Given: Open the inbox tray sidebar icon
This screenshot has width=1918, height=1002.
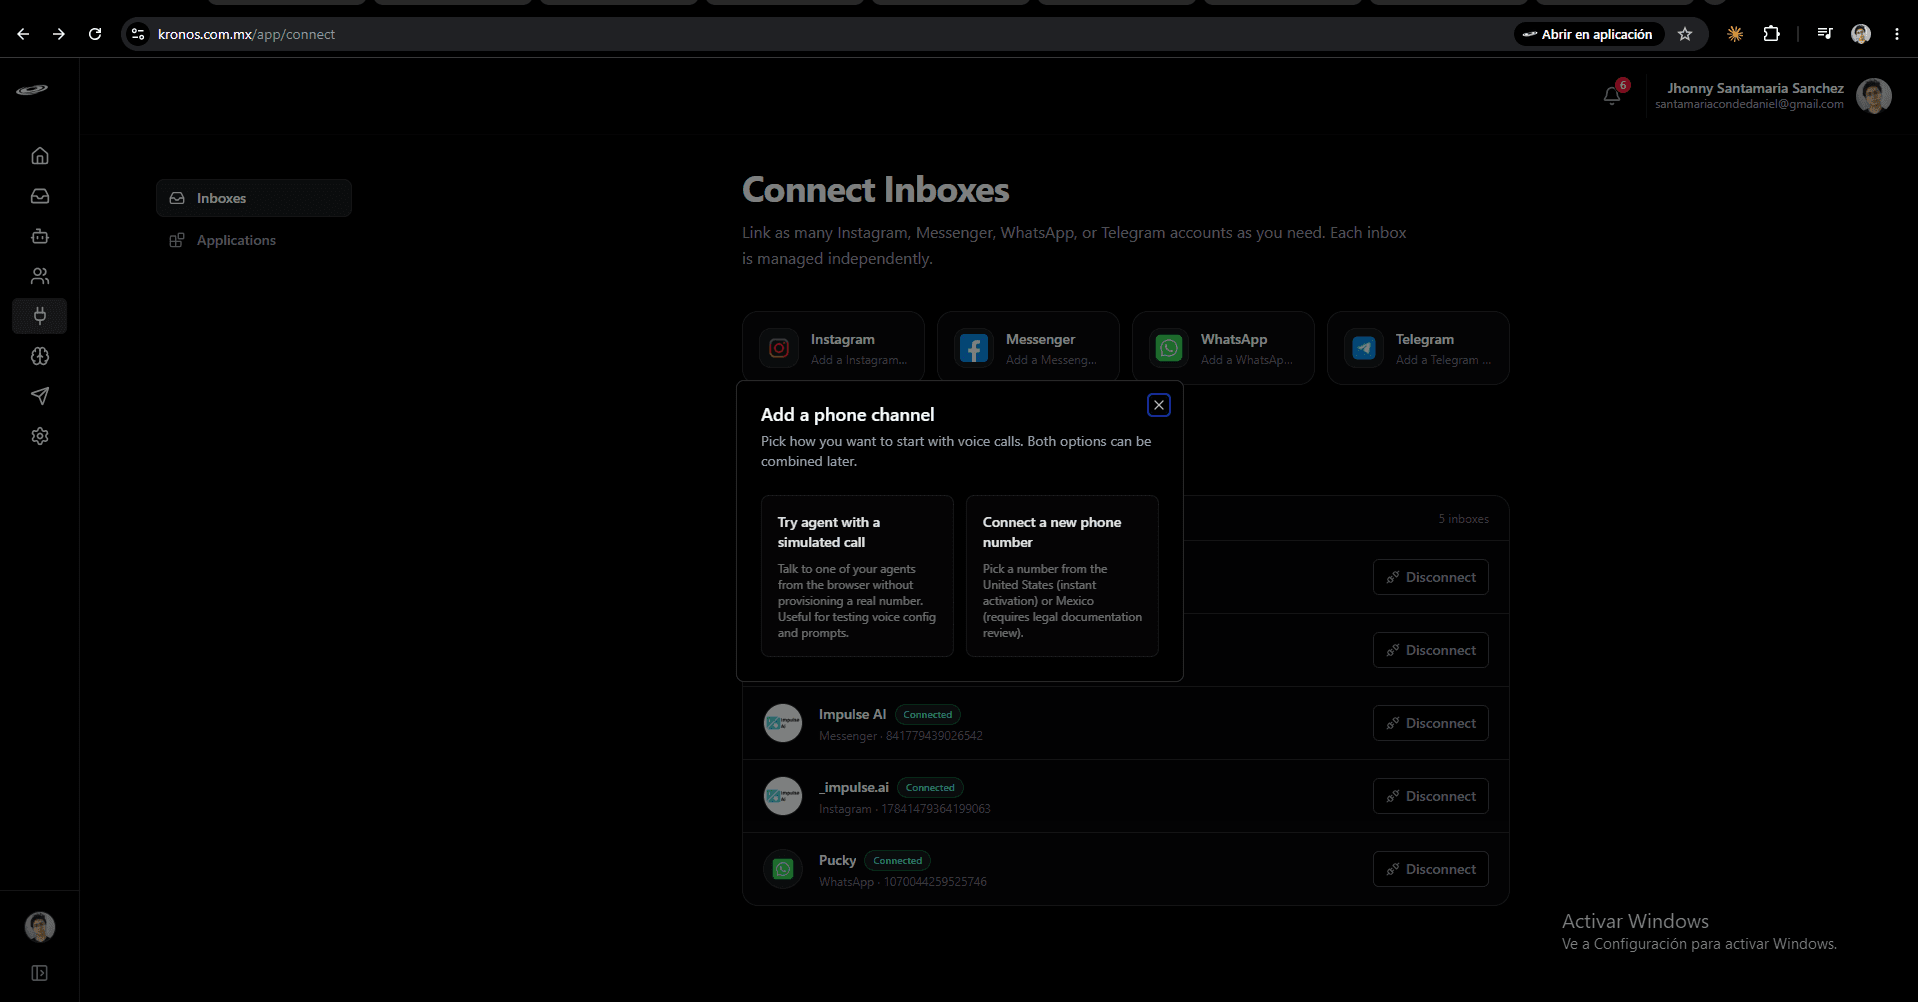Looking at the screenshot, I should point(40,196).
